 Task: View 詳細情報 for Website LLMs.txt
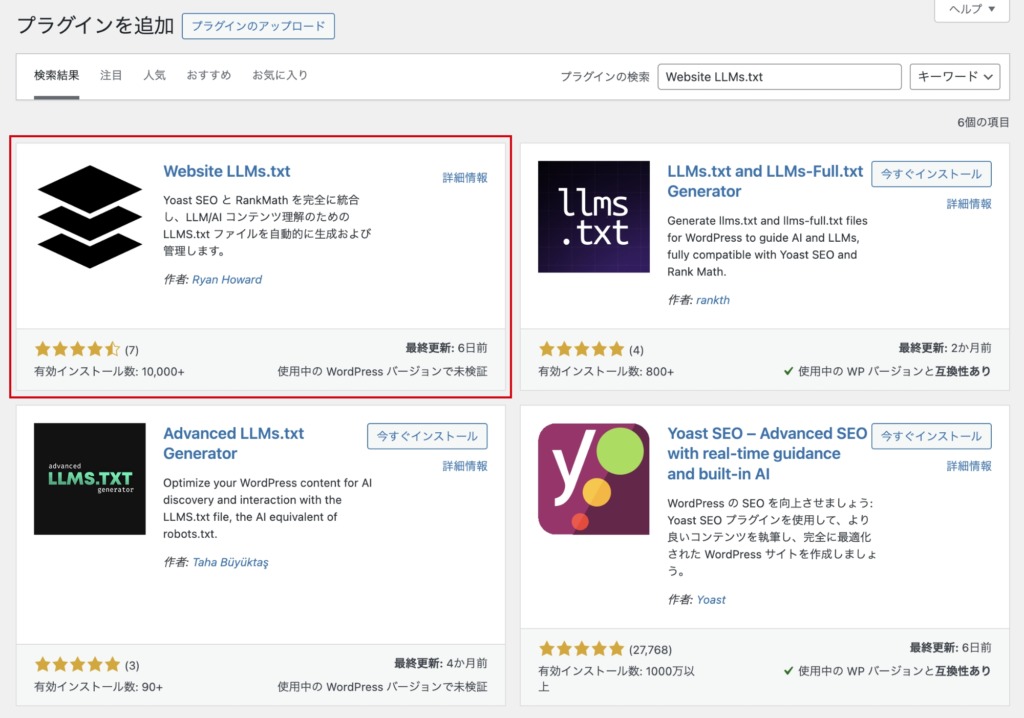point(464,178)
